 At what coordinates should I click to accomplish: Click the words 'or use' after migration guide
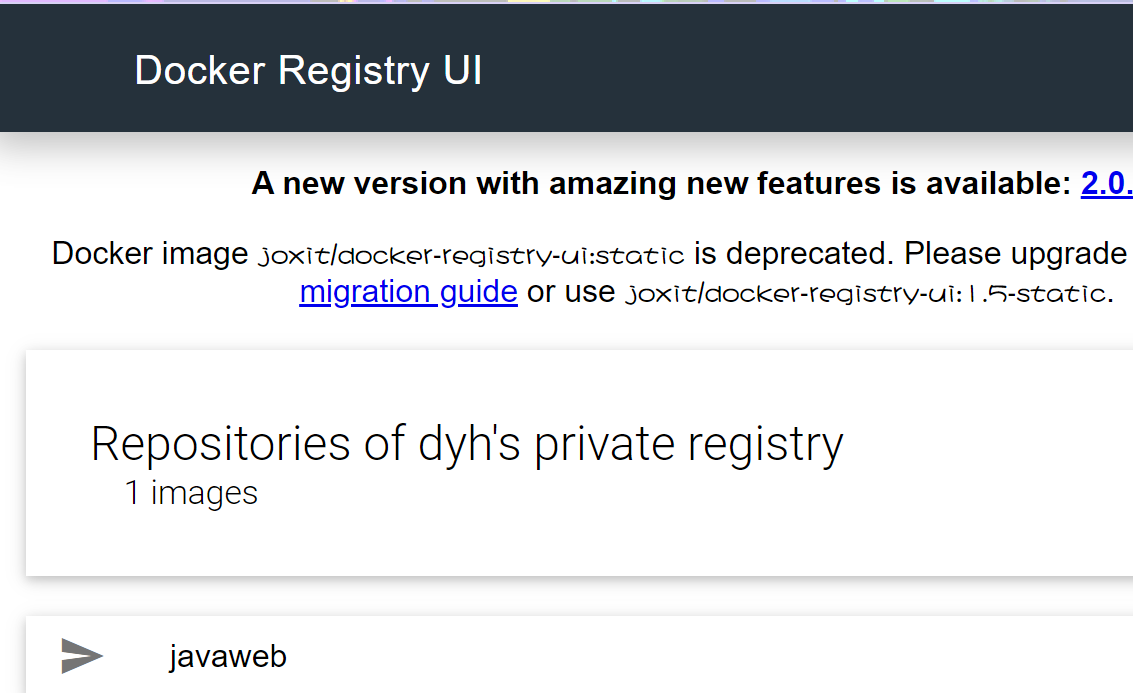(x=571, y=292)
